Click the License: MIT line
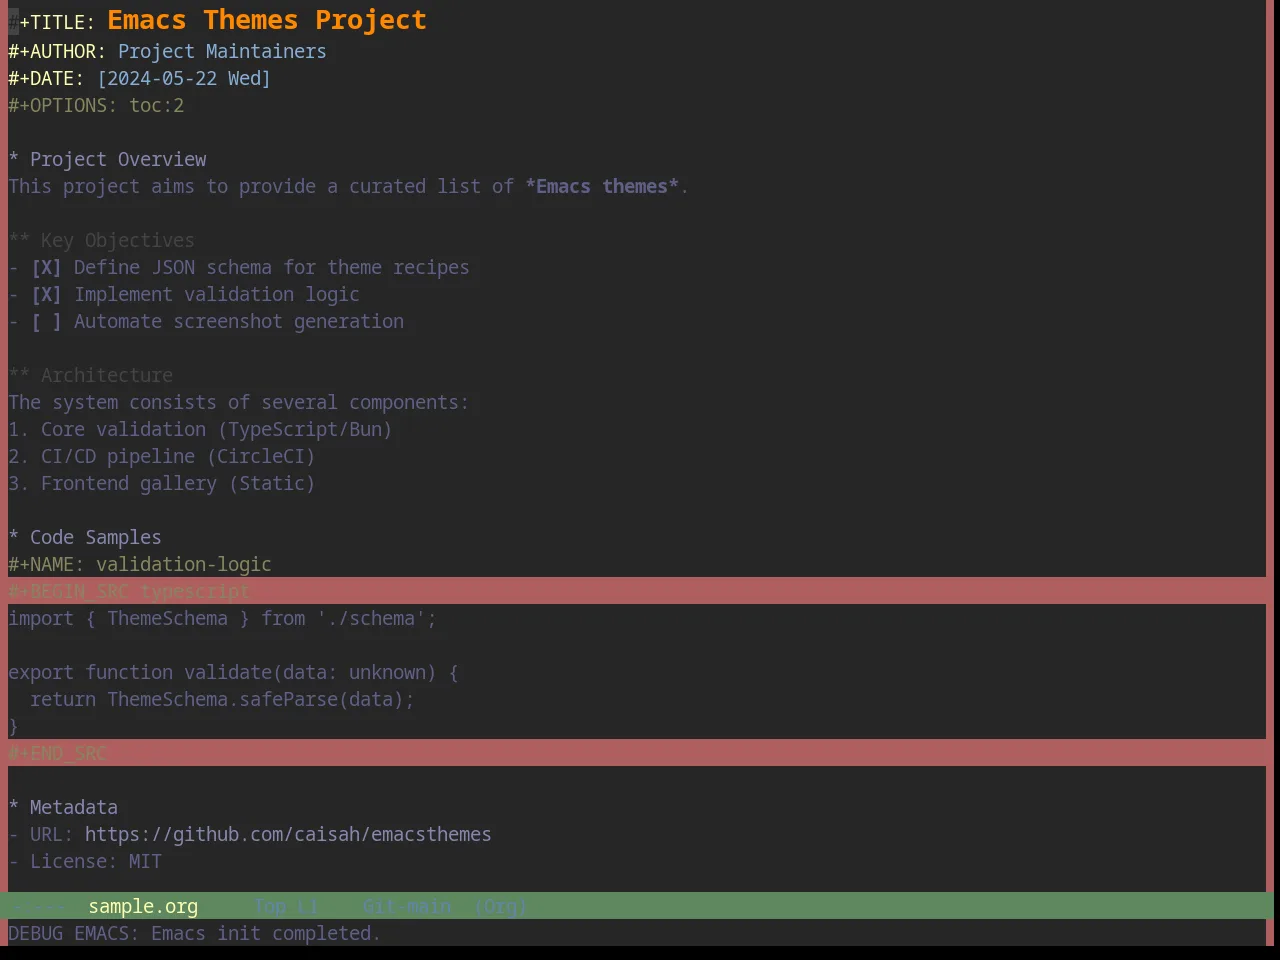Screen dimensions: 1280x960 [x=85, y=861]
